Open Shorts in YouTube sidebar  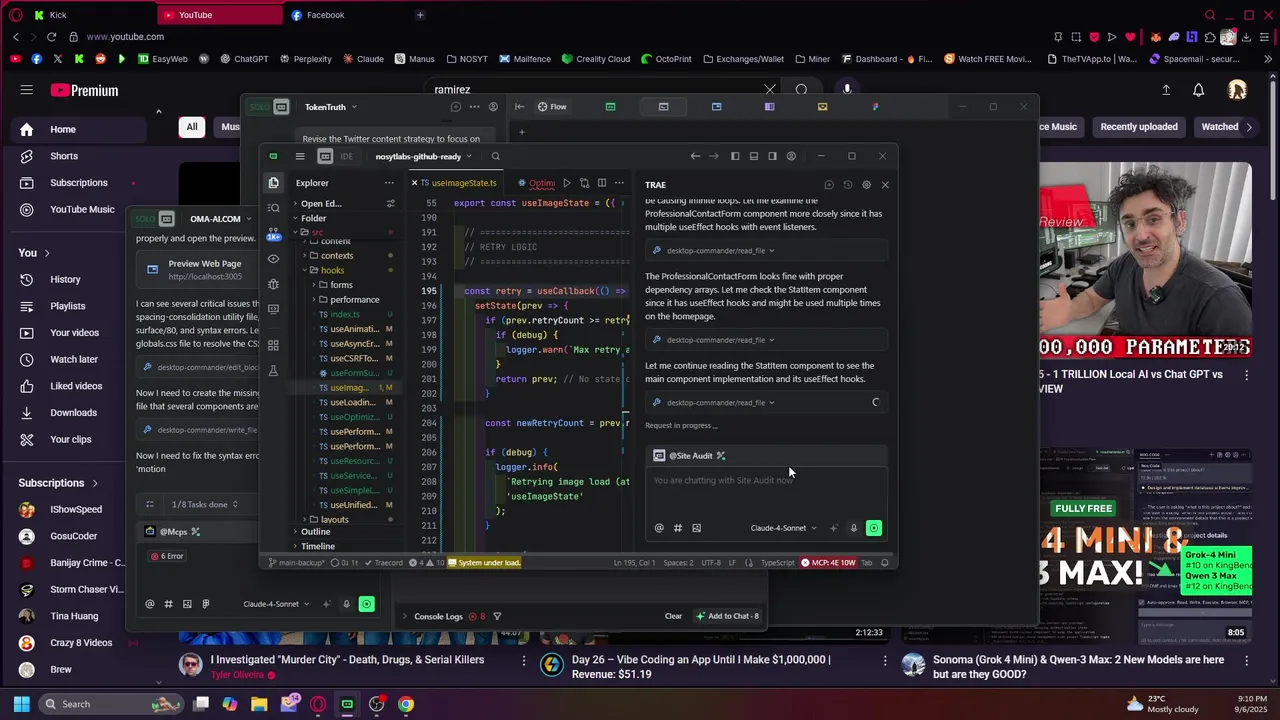[x=64, y=156]
